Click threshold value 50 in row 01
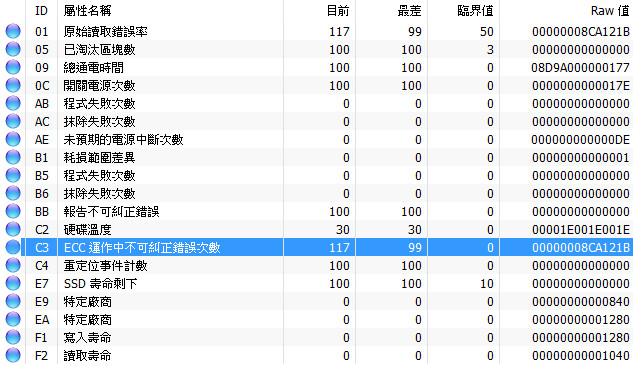Image resolution: width=633 pixels, height=366 pixels. [x=486, y=31]
